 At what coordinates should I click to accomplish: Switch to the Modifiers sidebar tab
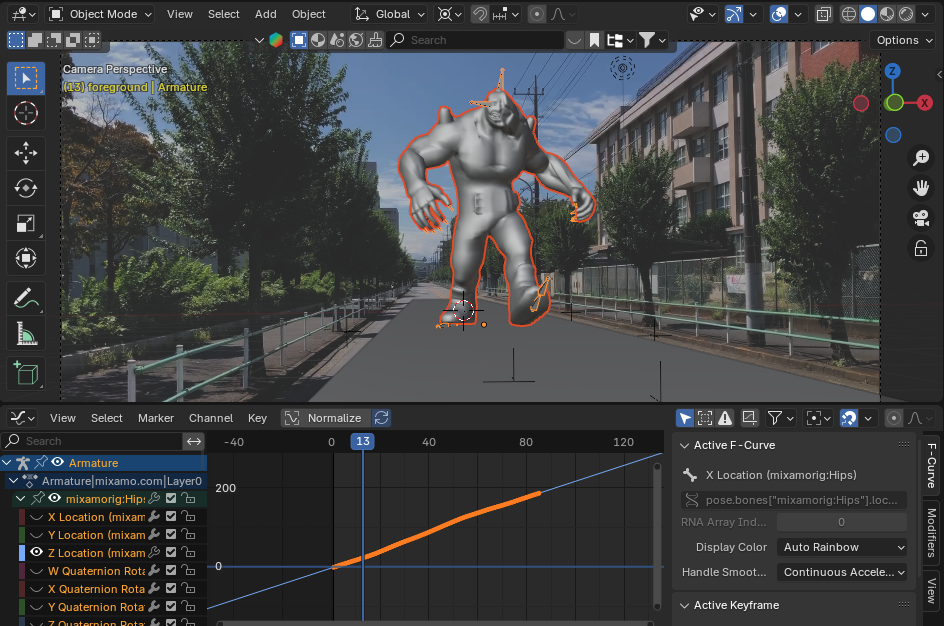[931, 530]
